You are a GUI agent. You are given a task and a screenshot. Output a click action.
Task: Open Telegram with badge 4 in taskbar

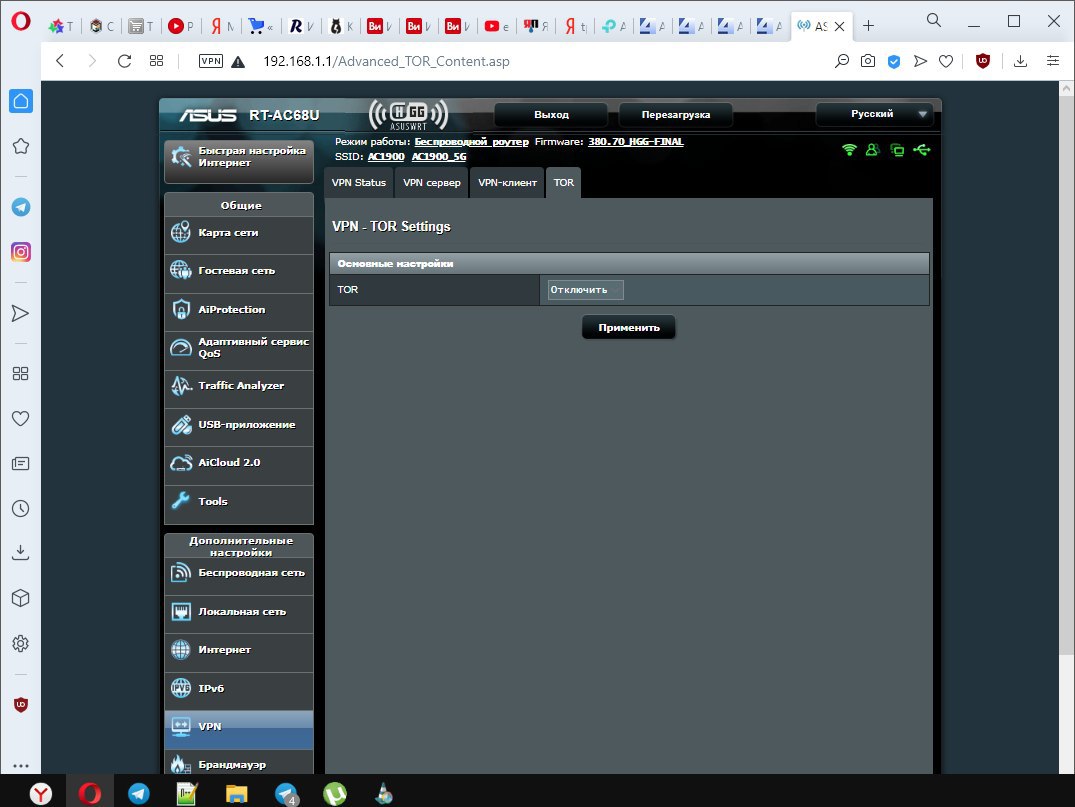tap(286, 793)
